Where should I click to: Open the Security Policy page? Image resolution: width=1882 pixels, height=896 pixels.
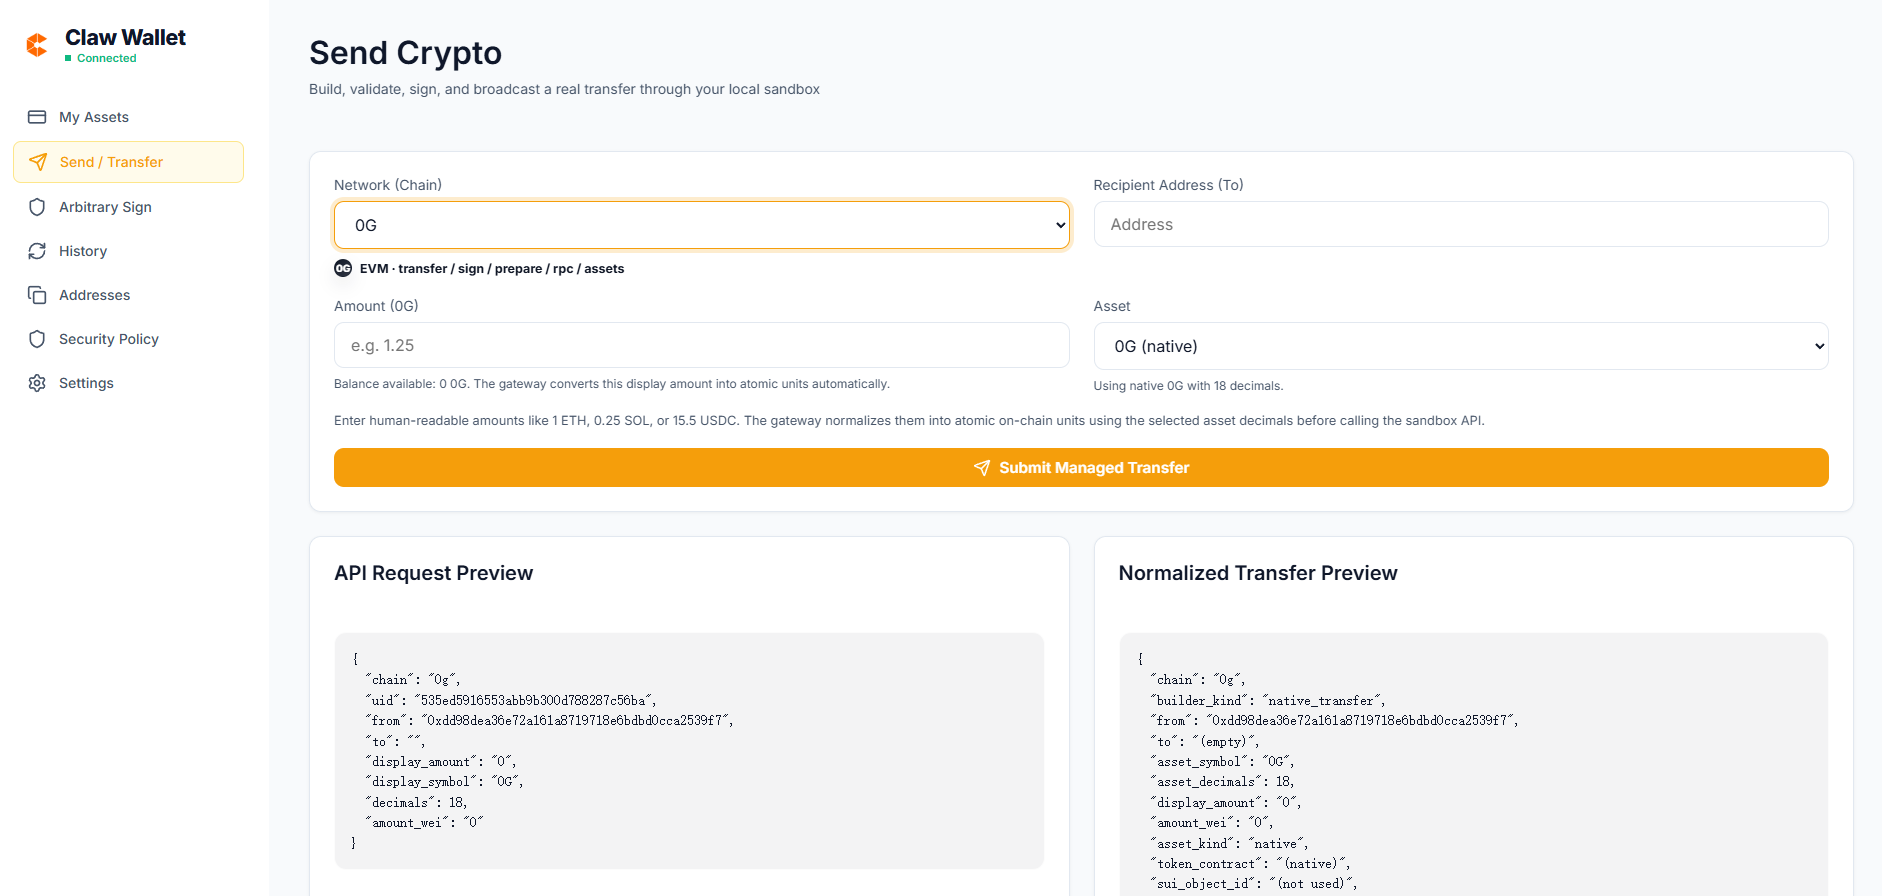109,339
